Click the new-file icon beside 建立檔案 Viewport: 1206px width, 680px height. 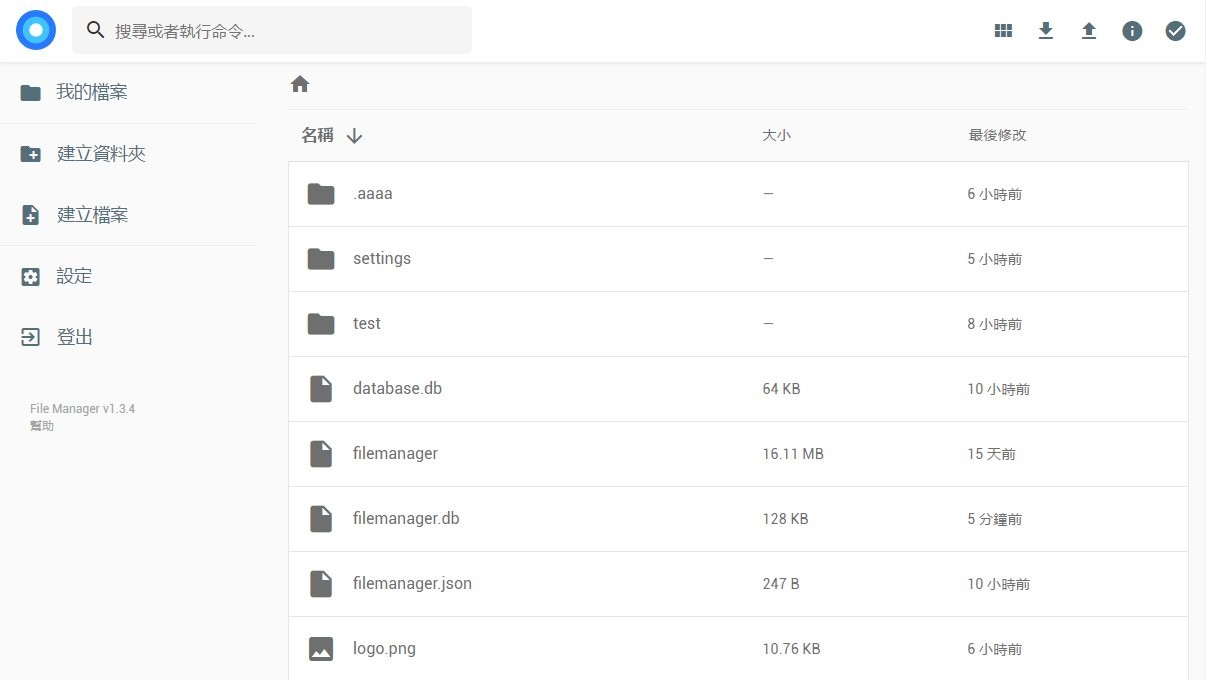click(x=31, y=215)
